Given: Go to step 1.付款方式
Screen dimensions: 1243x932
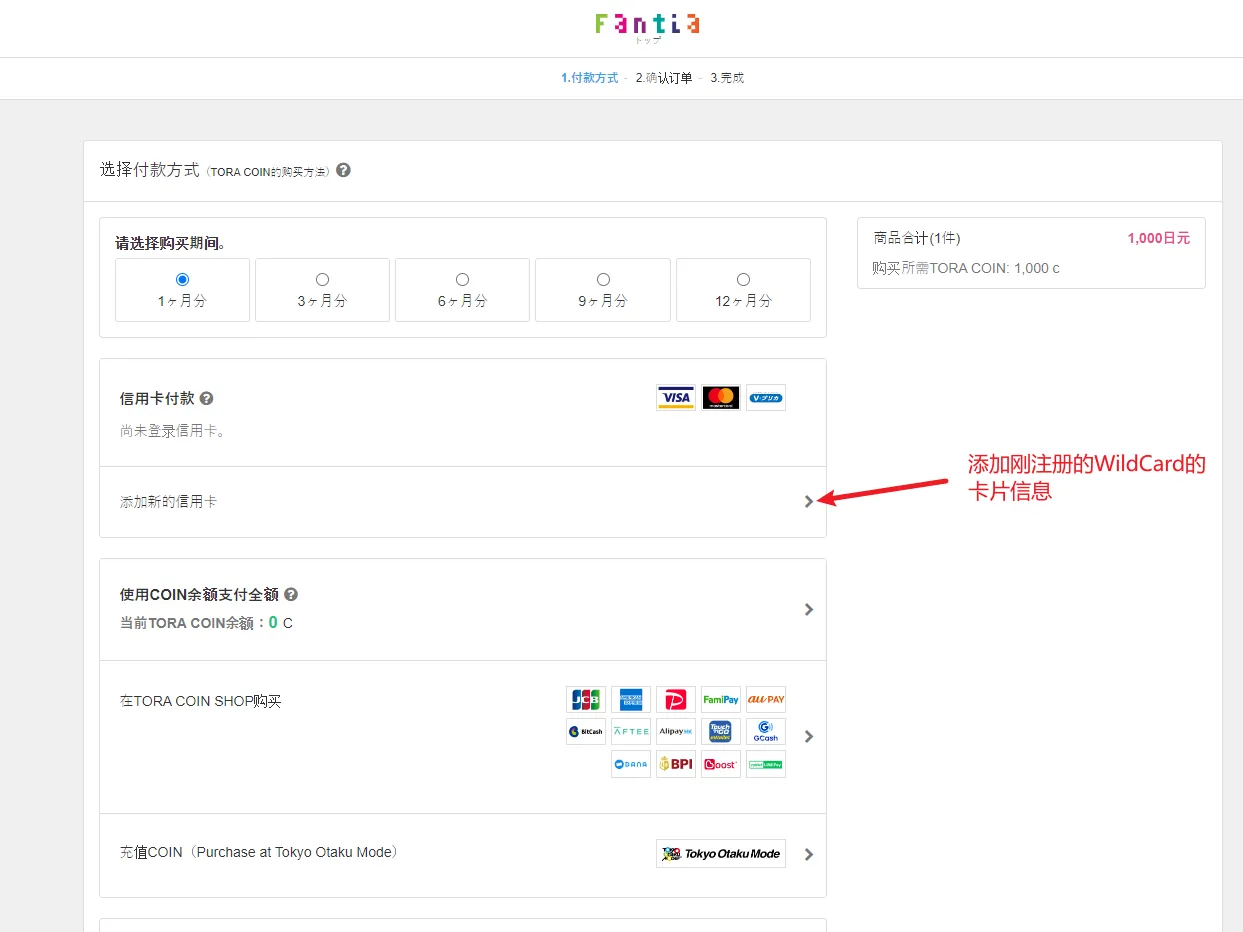Looking at the screenshot, I should 589,78.
